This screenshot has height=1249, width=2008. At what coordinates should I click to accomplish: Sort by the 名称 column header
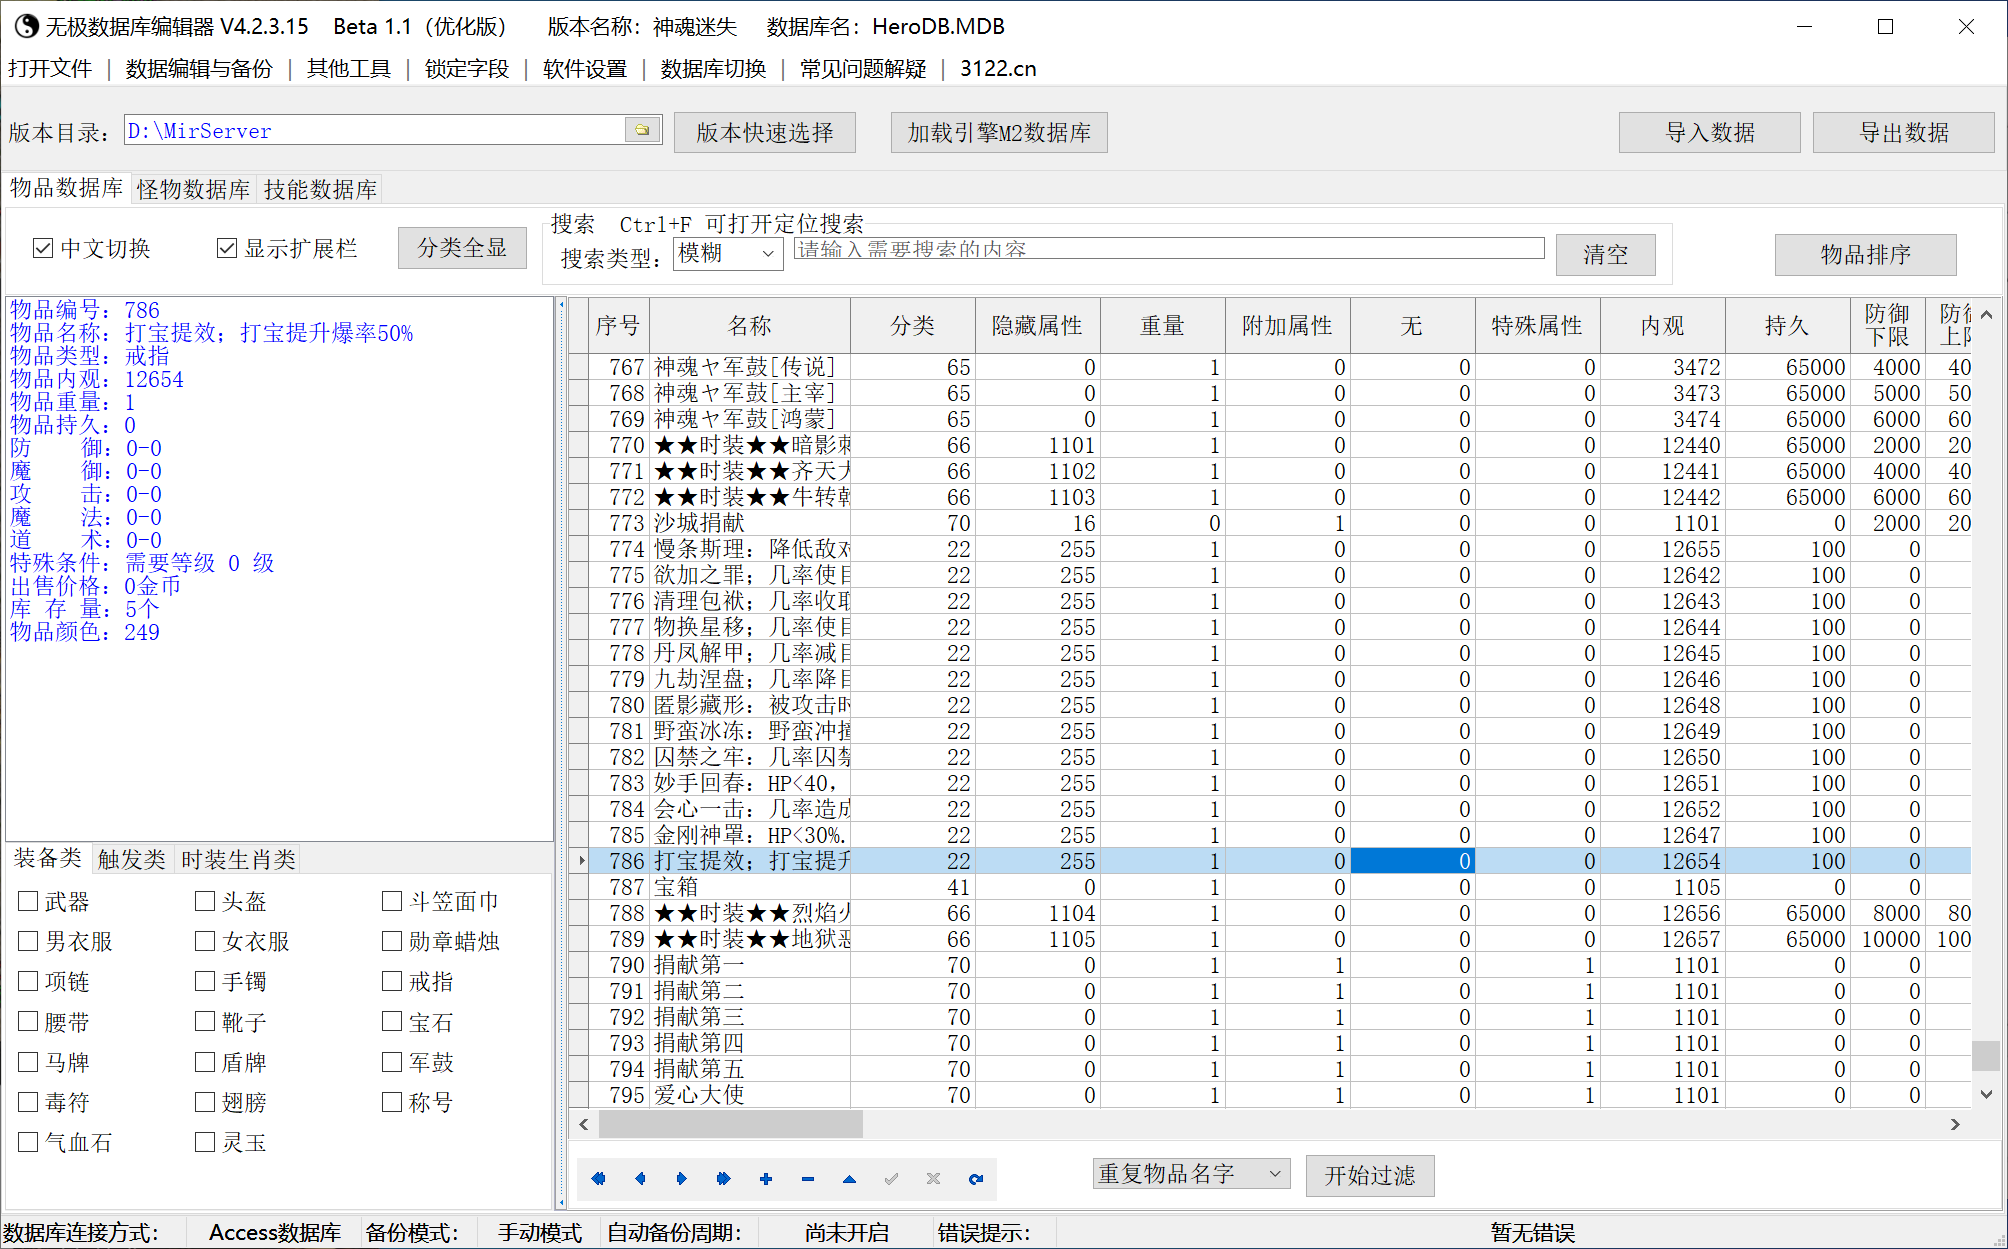click(750, 326)
